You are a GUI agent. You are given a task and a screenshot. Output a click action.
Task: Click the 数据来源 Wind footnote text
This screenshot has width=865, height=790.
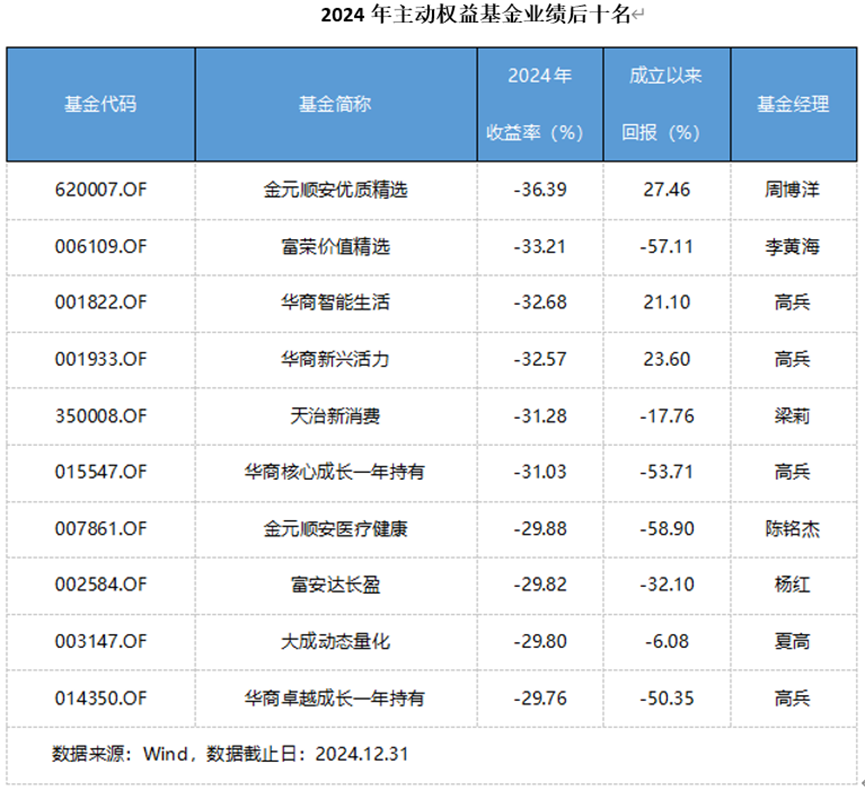tap(231, 753)
